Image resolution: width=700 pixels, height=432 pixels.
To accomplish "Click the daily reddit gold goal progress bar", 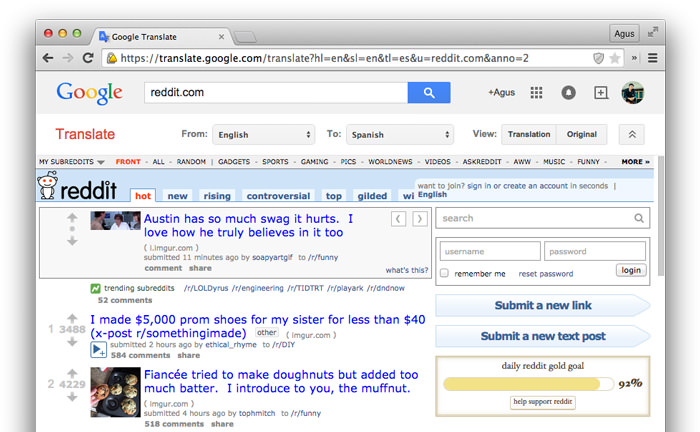I will click(529, 384).
